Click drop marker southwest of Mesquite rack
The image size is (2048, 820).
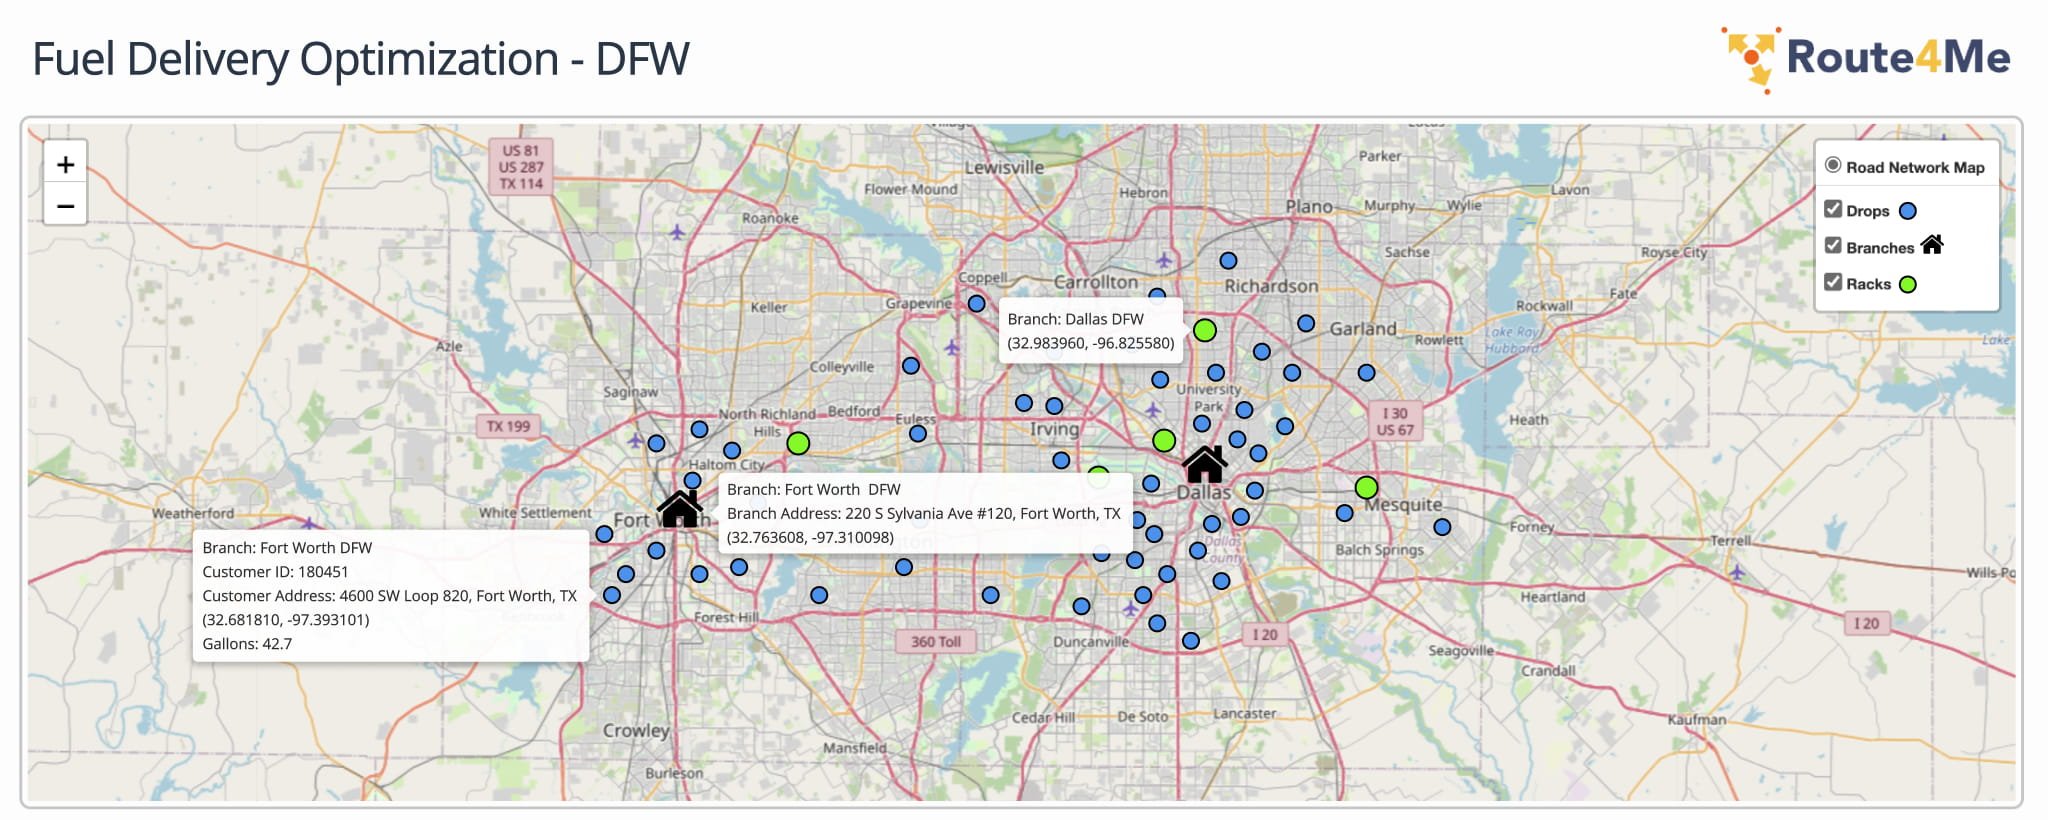tap(1345, 513)
